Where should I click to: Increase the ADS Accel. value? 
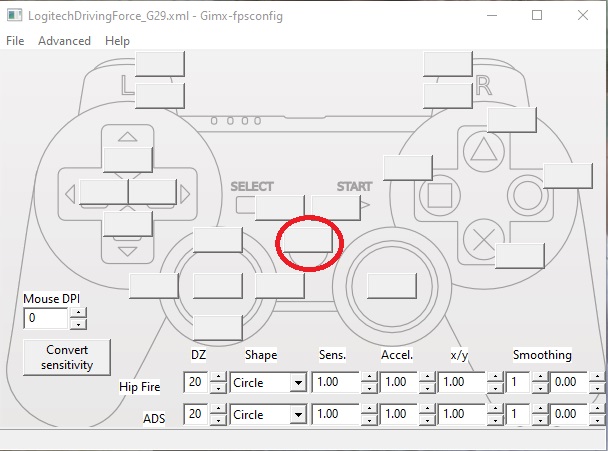(427, 409)
